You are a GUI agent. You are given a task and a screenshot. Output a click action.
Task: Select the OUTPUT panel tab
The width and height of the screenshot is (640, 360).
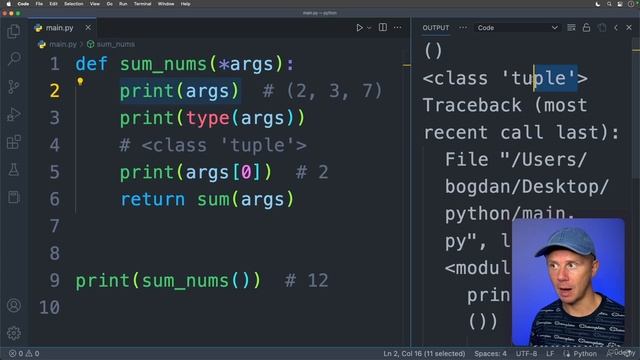(x=436, y=28)
